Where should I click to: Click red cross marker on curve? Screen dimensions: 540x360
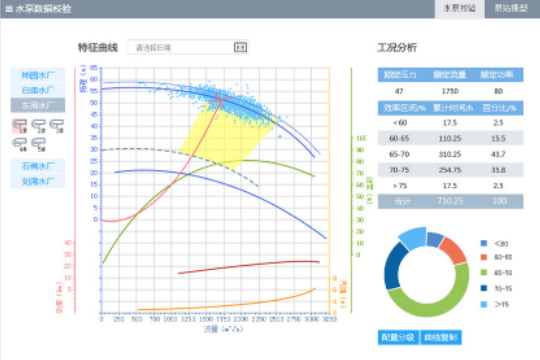pyautogui.click(x=219, y=100)
